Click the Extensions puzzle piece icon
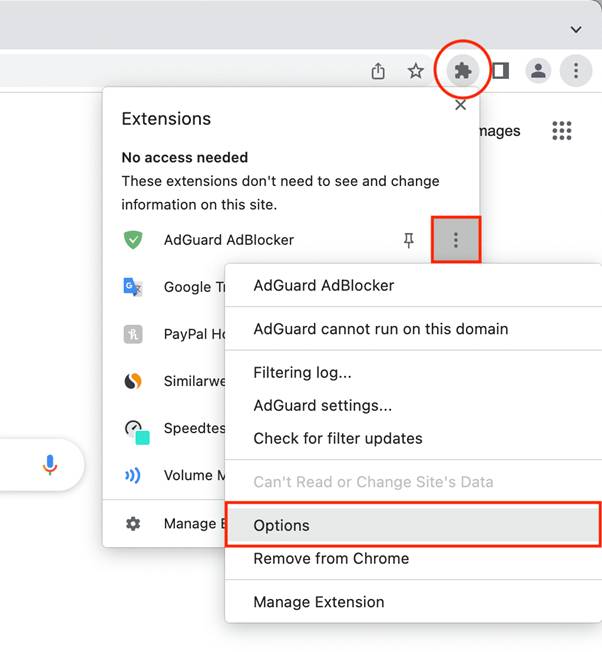This screenshot has width=602, height=652. coord(462,71)
